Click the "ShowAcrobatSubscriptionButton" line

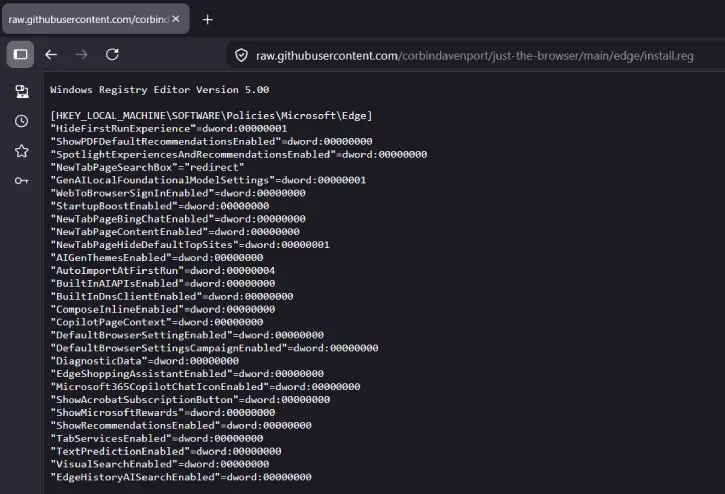(x=190, y=400)
